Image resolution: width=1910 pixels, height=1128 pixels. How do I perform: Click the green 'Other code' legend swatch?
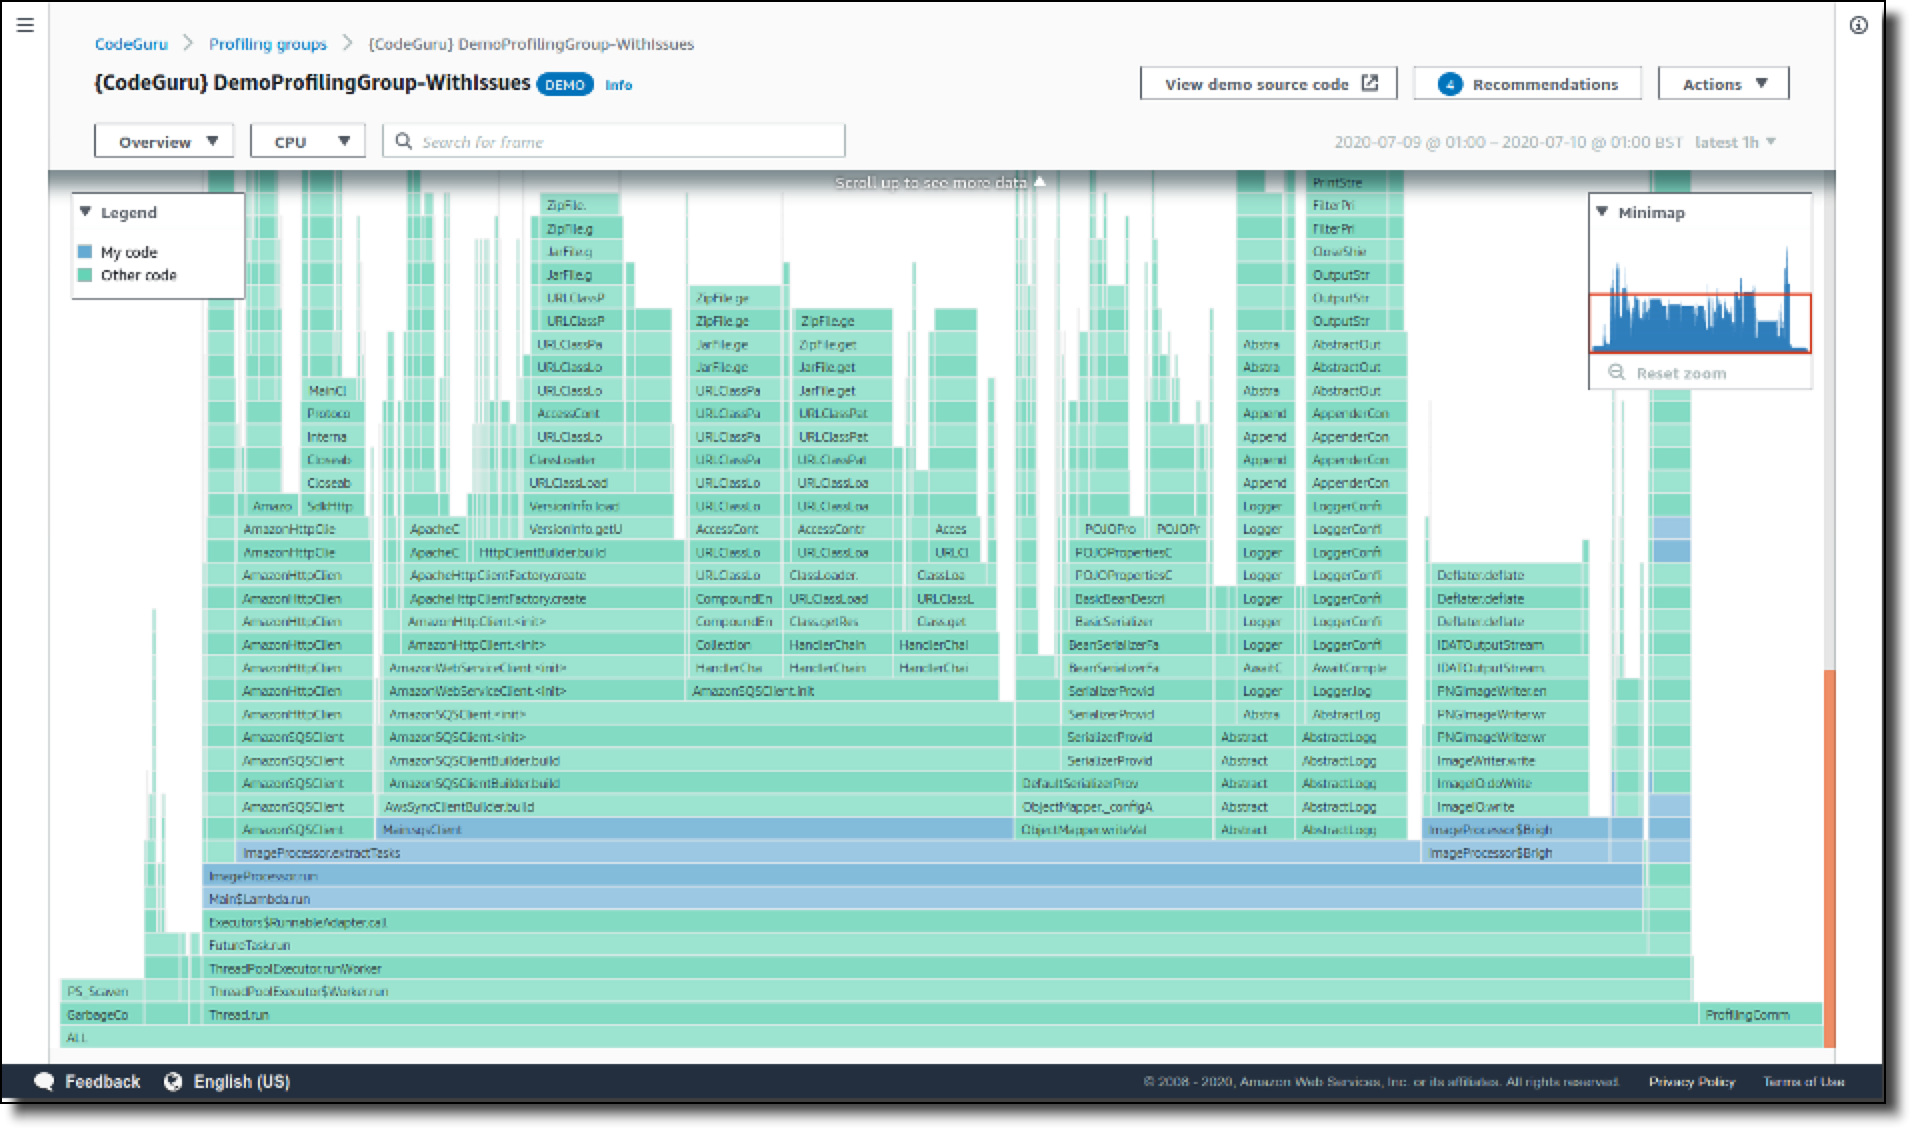coord(85,275)
